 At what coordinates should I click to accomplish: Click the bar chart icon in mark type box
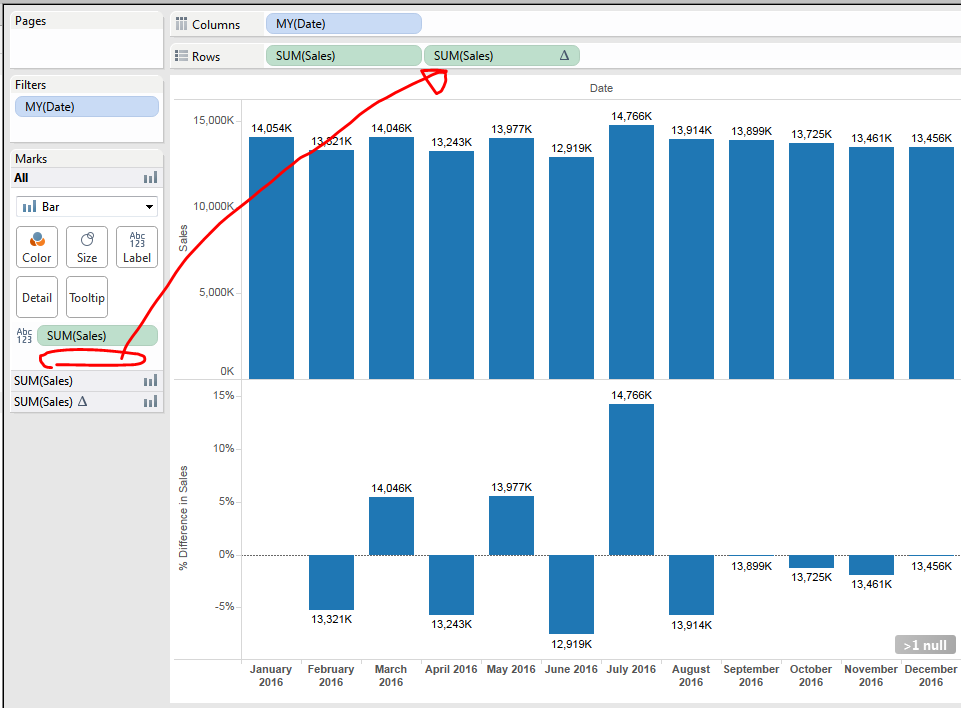click(29, 207)
